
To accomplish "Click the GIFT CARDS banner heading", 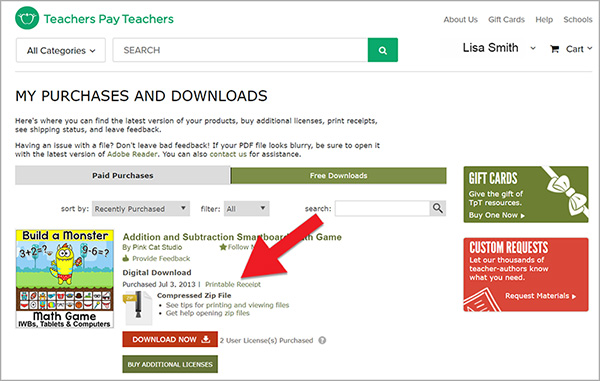I will 493,178.
